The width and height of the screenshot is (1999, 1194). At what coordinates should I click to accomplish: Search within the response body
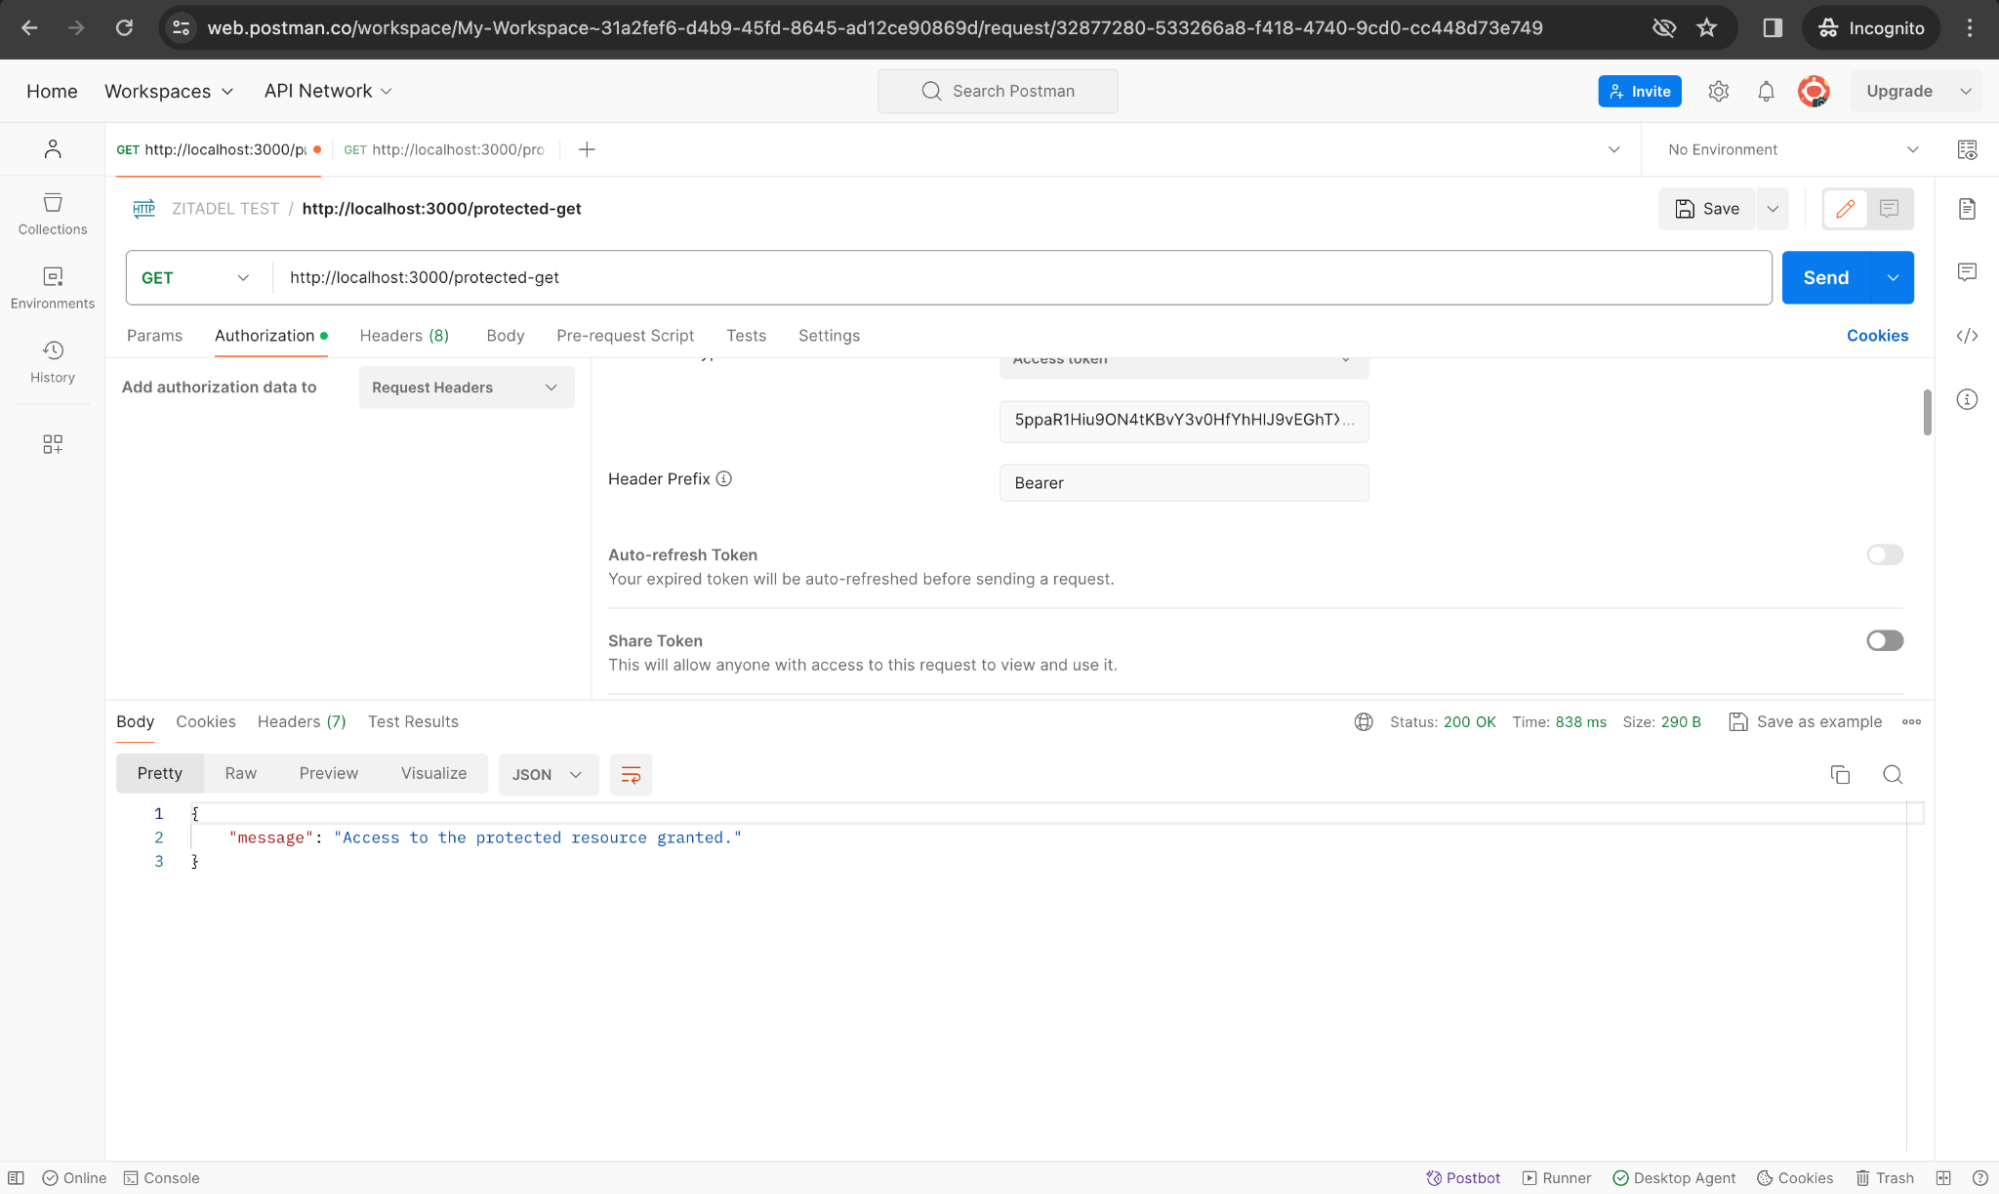1891,774
